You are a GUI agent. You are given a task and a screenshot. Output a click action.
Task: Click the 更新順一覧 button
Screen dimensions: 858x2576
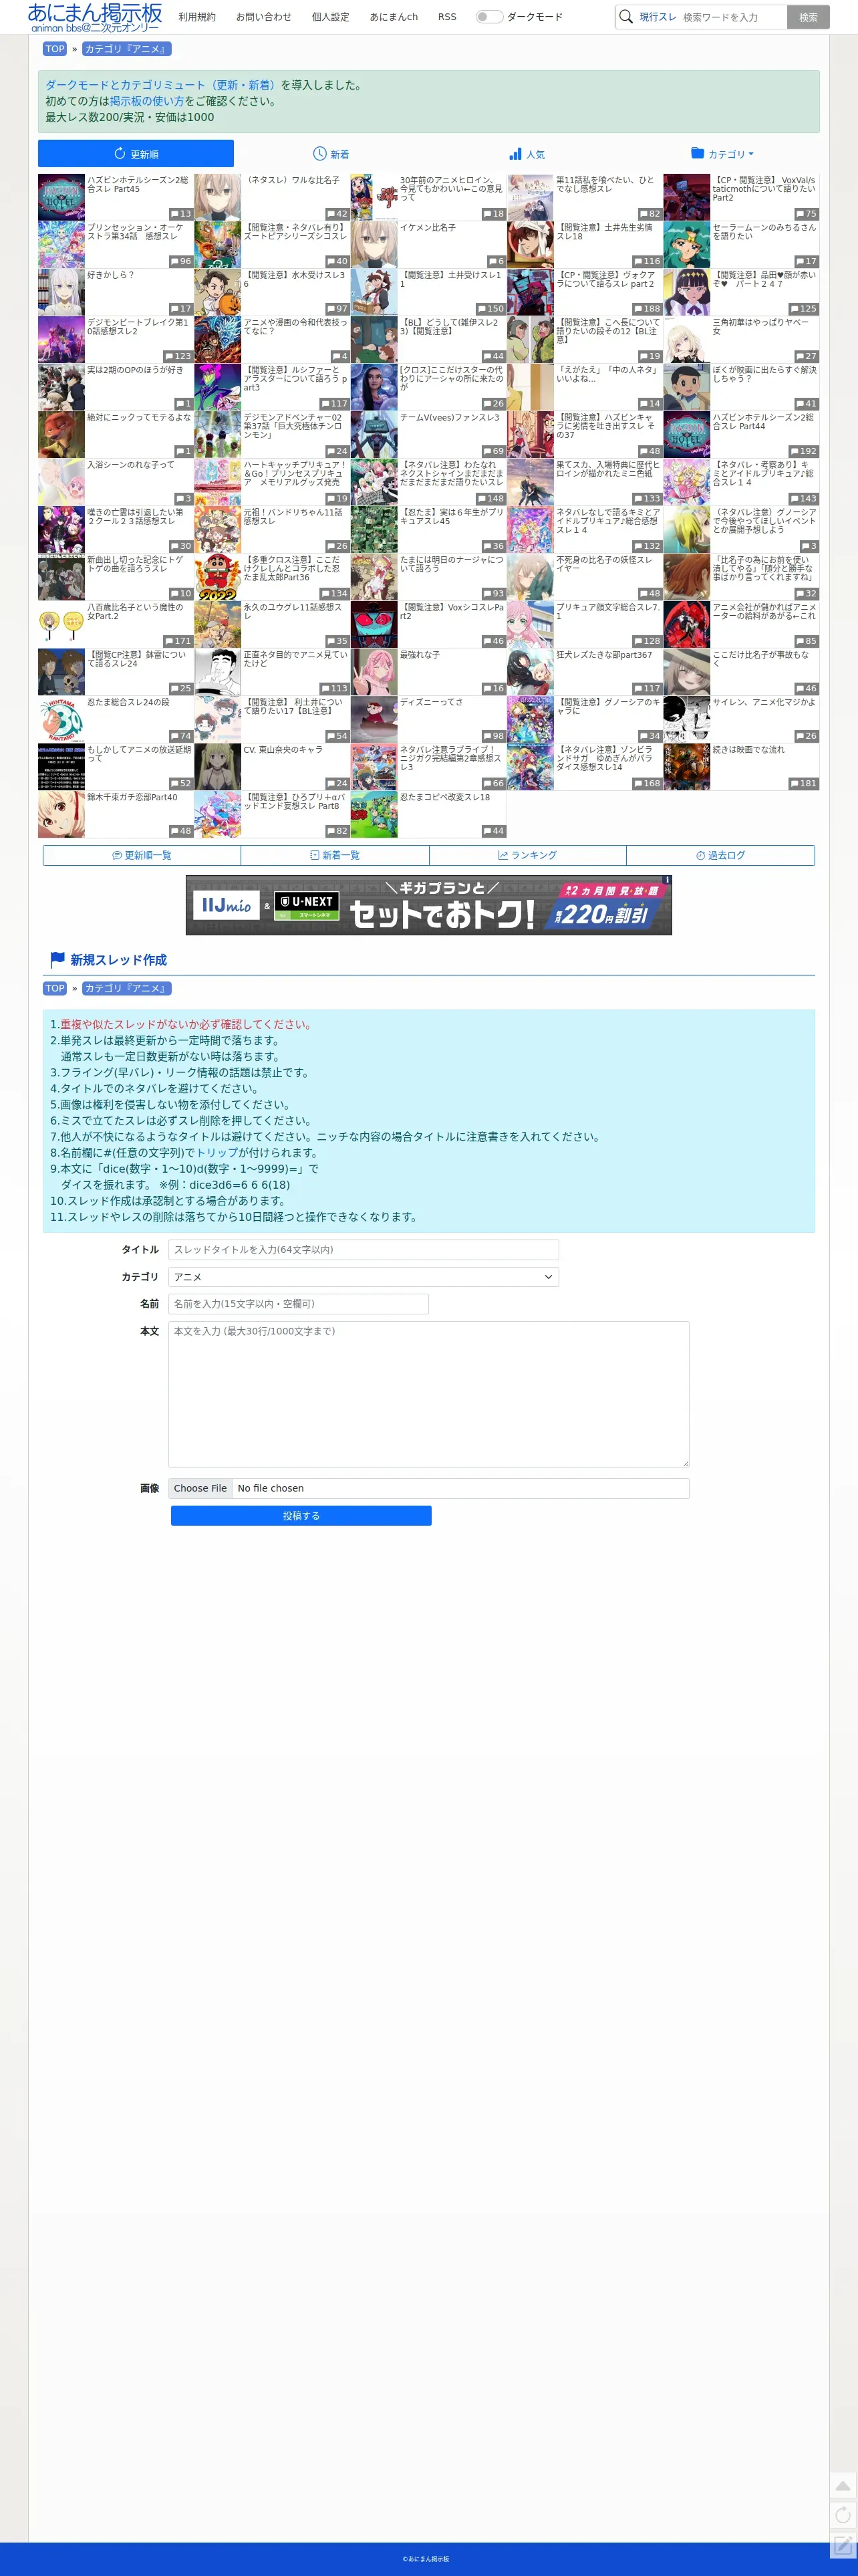click(x=142, y=855)
